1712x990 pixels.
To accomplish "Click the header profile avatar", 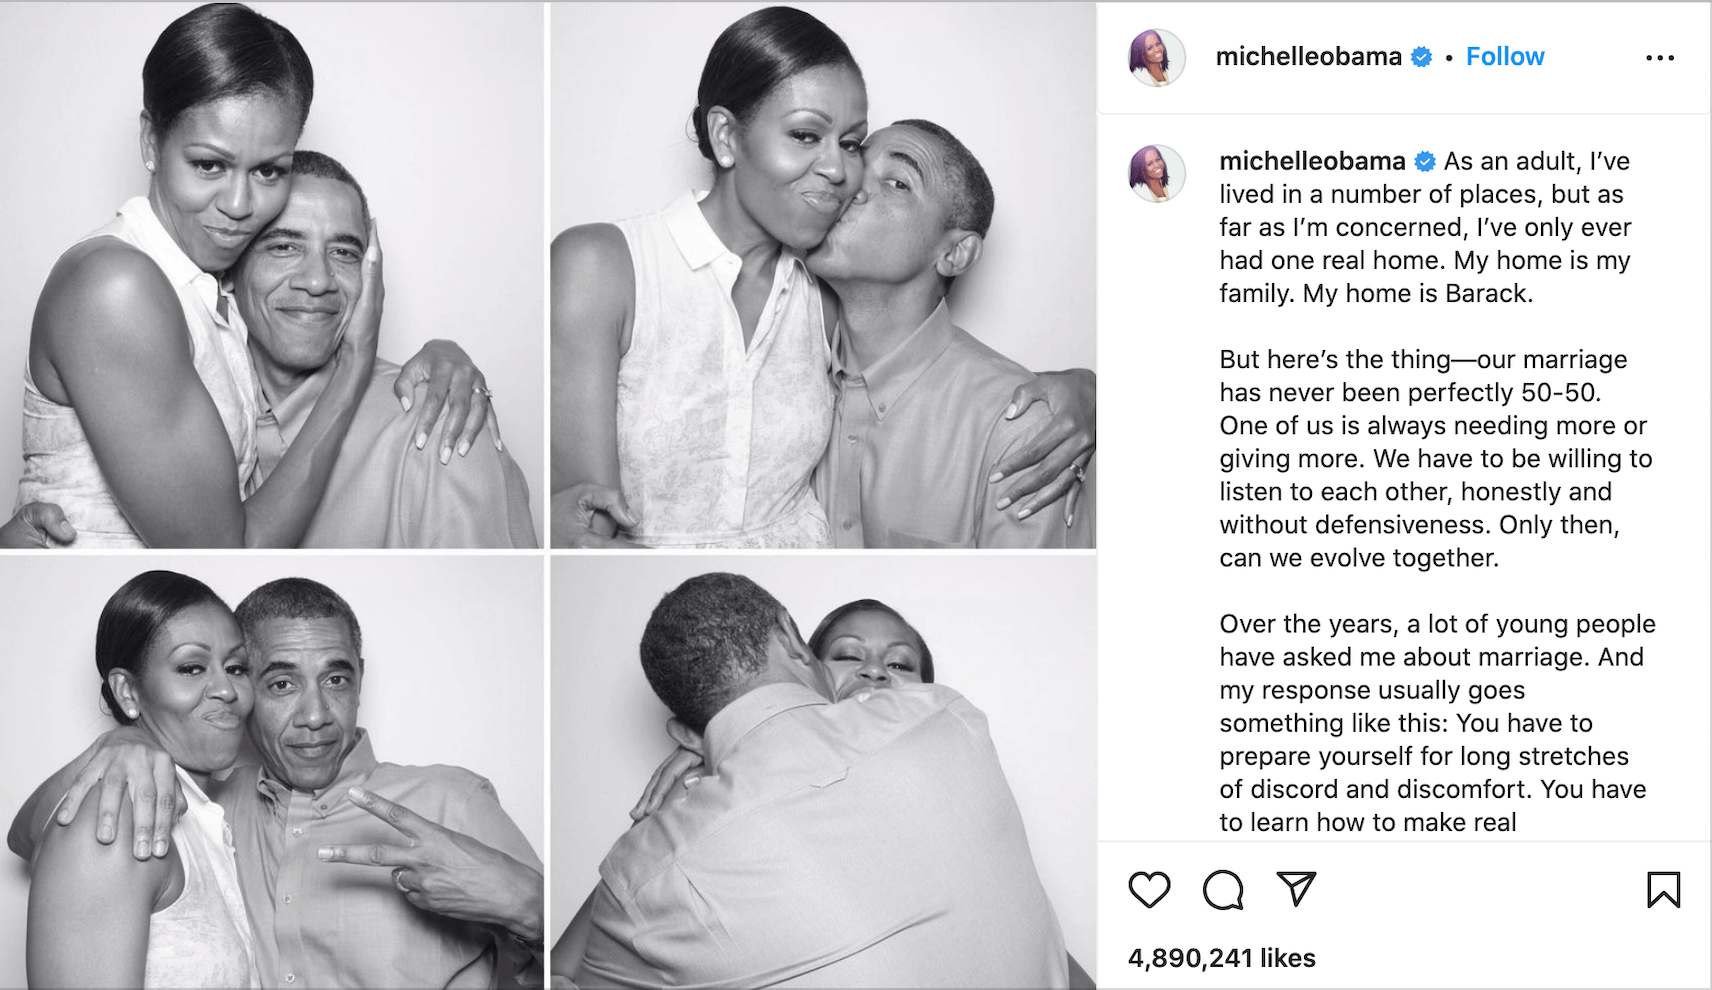I will pos(1157,57).
